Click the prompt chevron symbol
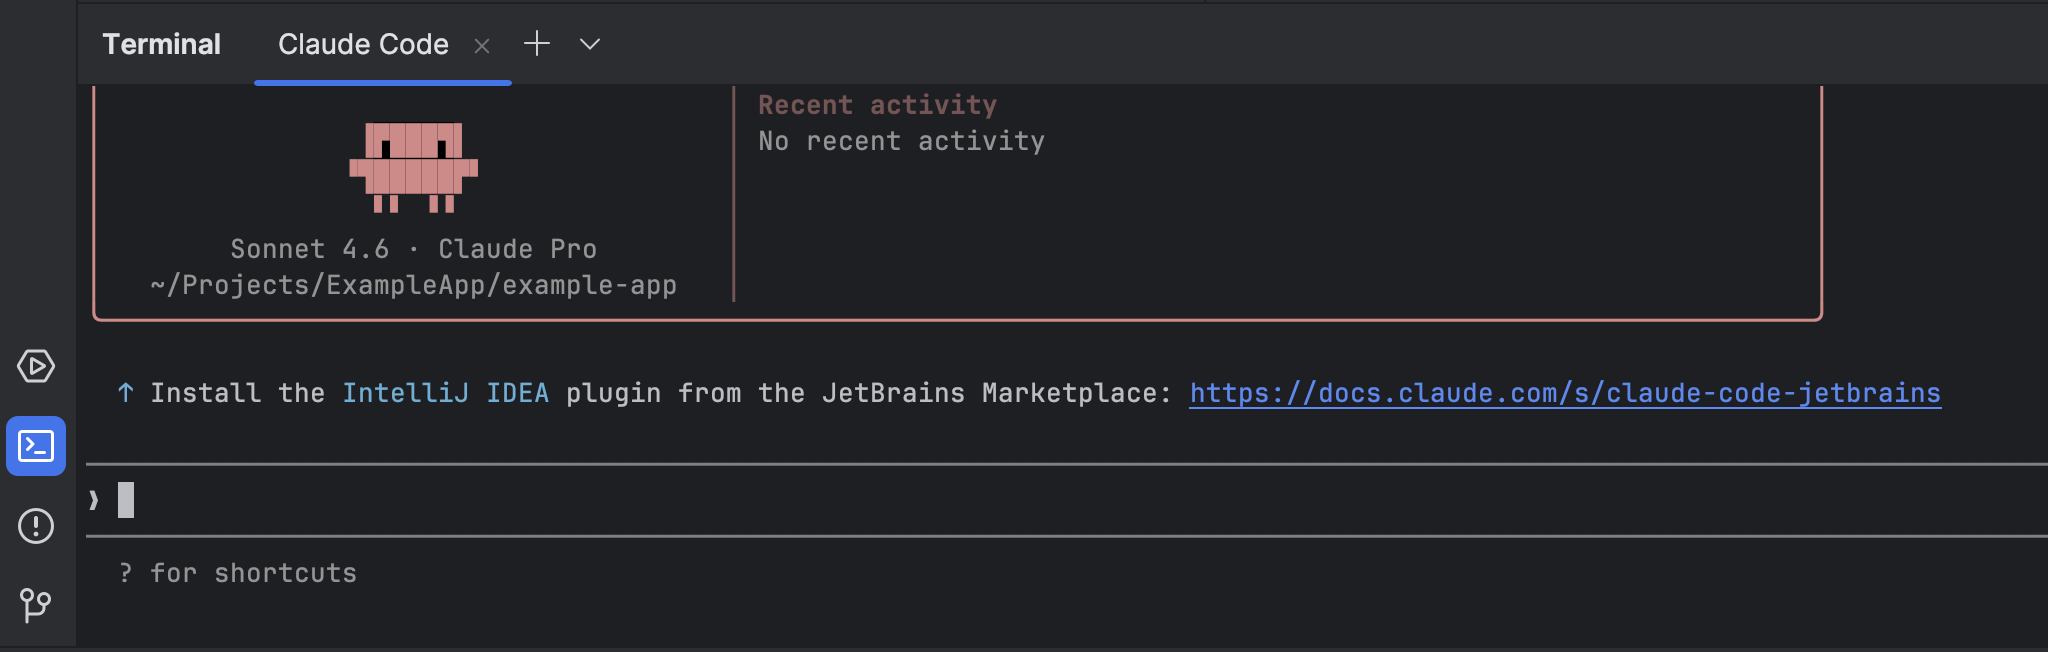The image size is (2048, 652). pos(94,500)
